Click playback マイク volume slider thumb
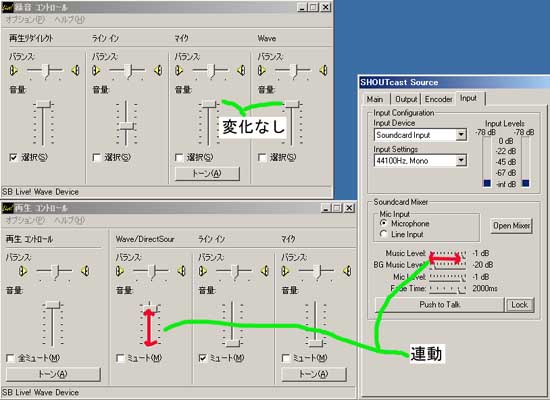The width and height of the screenshot is (550, 400). click(315, 343)
